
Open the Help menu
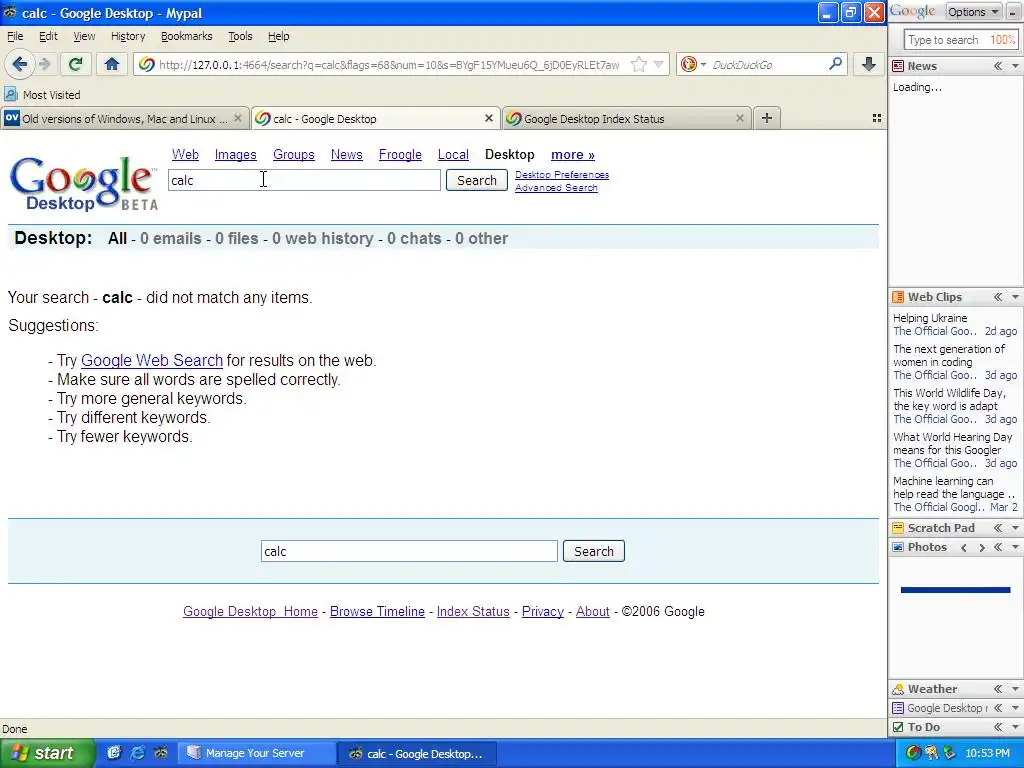click(x=278, y=36)
